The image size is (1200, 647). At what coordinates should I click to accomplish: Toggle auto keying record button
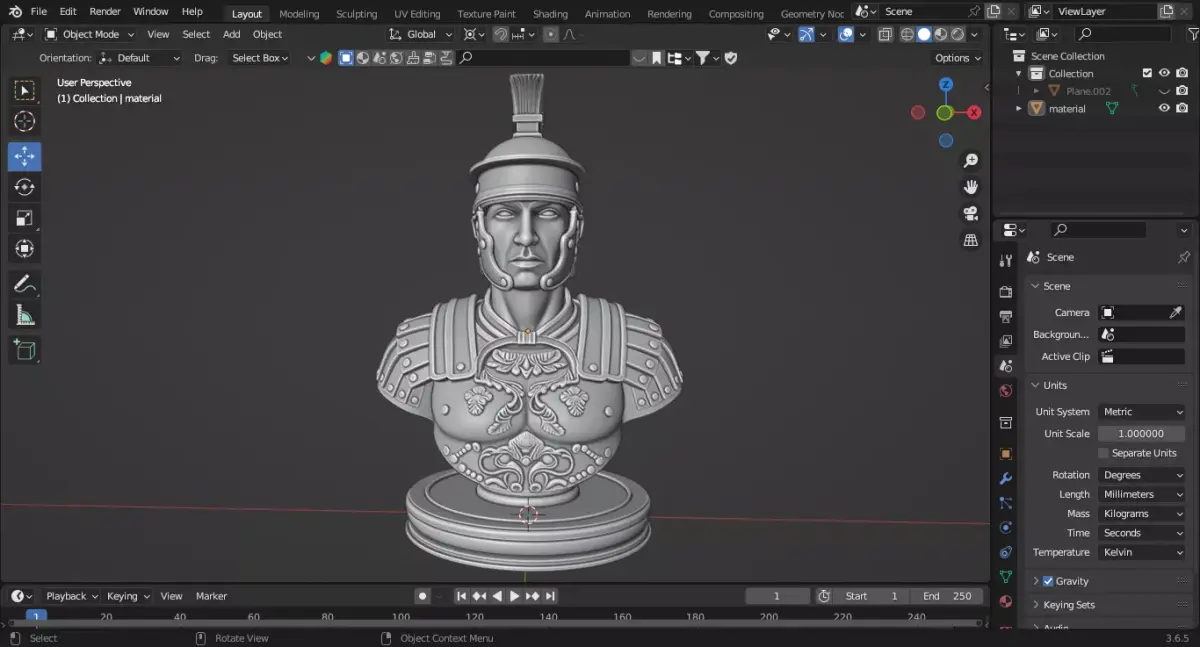pos(422,596)
